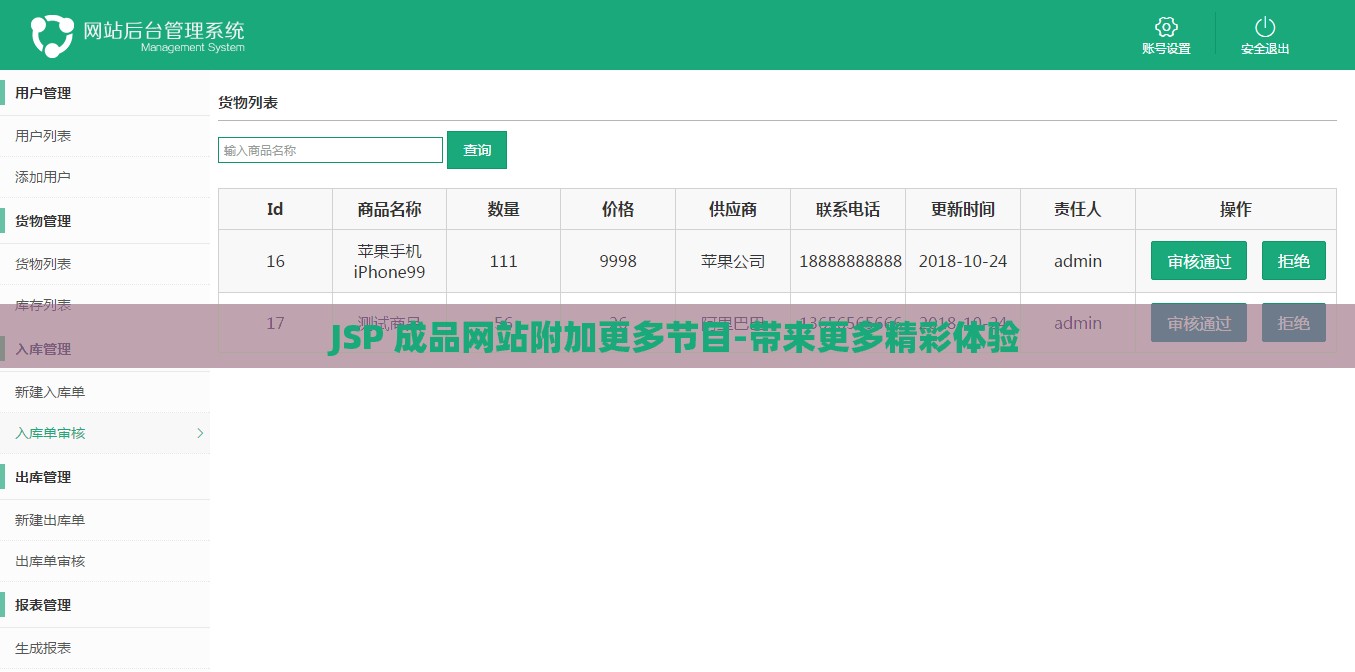This screenshot has width=1355, height=672.
Task: Click the 输入商品名称 search field
Action: [330, 149]
